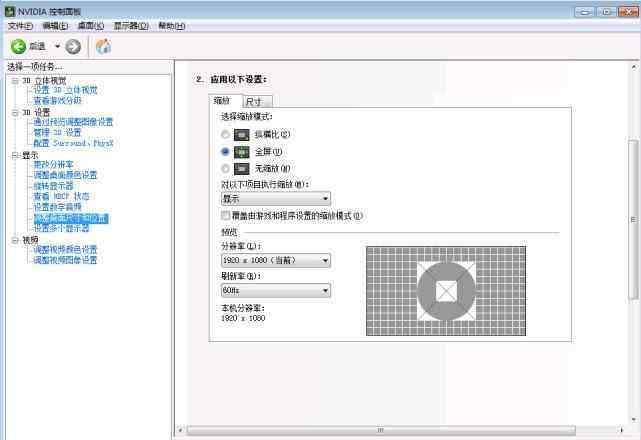Select the 无缩放 radio button
The image size is (641, 440).
[x=225, y=168]
